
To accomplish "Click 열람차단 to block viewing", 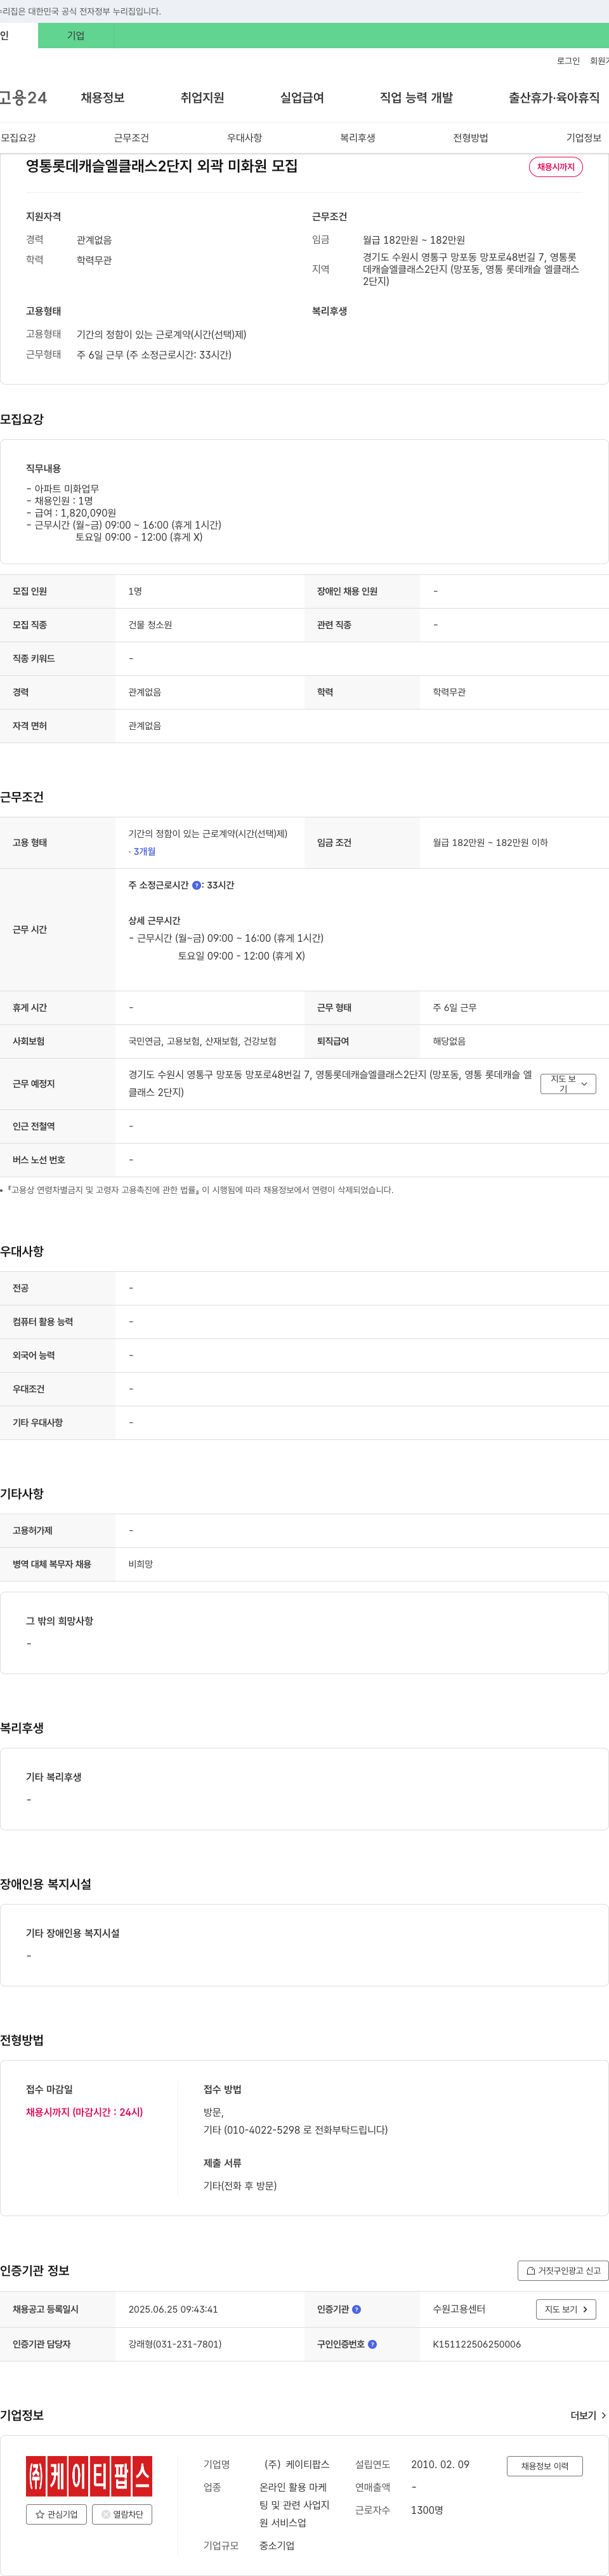I will (x=122, y=2514).
